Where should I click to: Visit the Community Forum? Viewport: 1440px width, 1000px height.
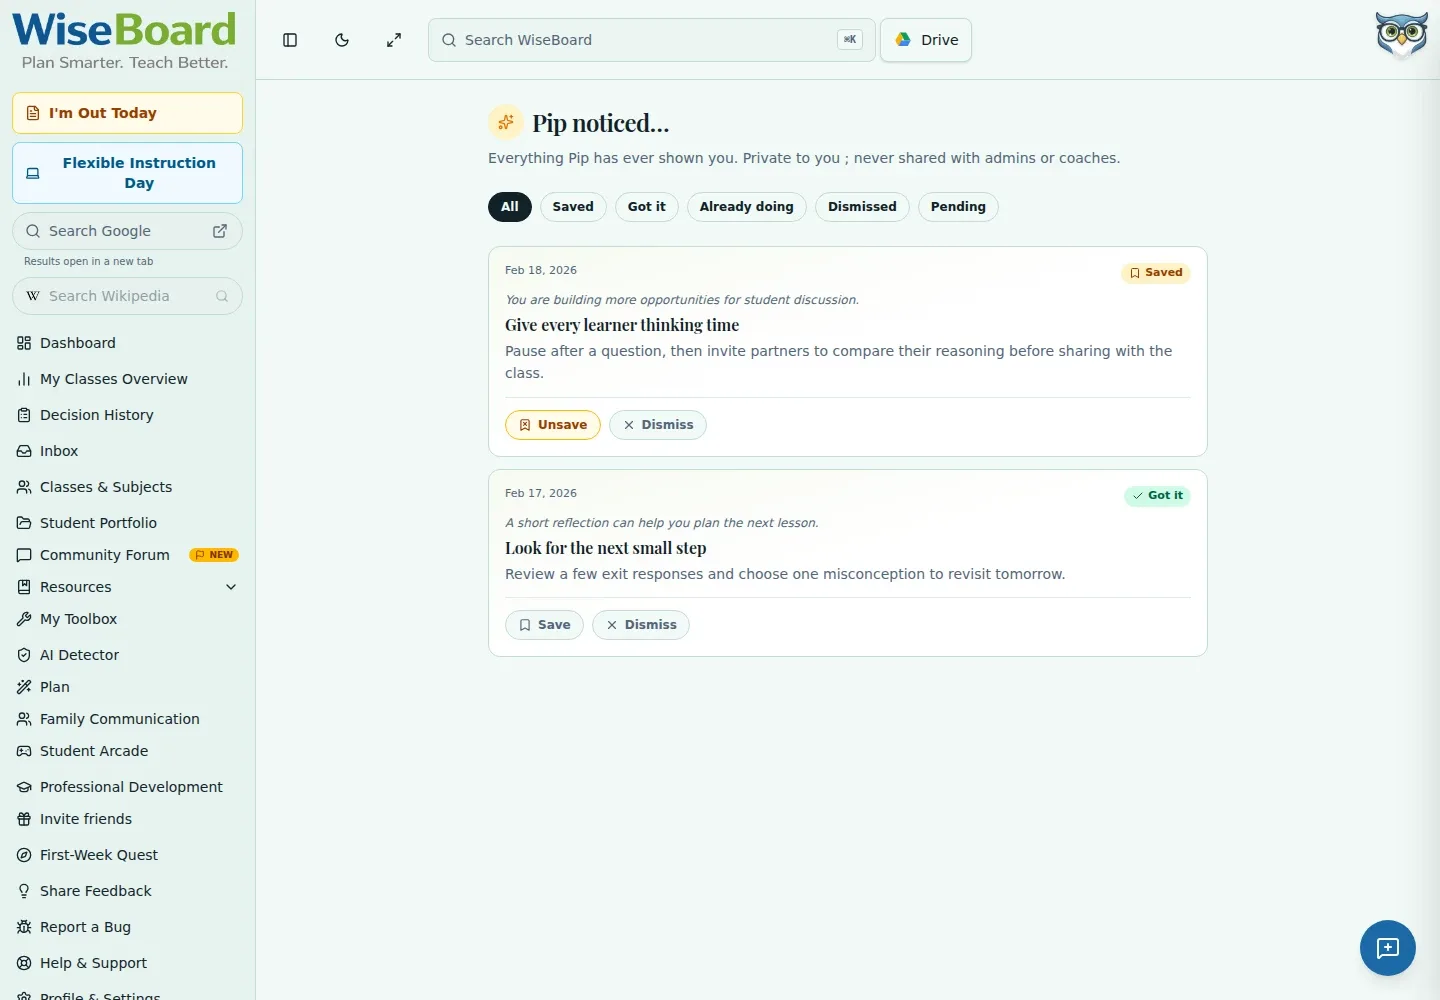coord(127,555)
